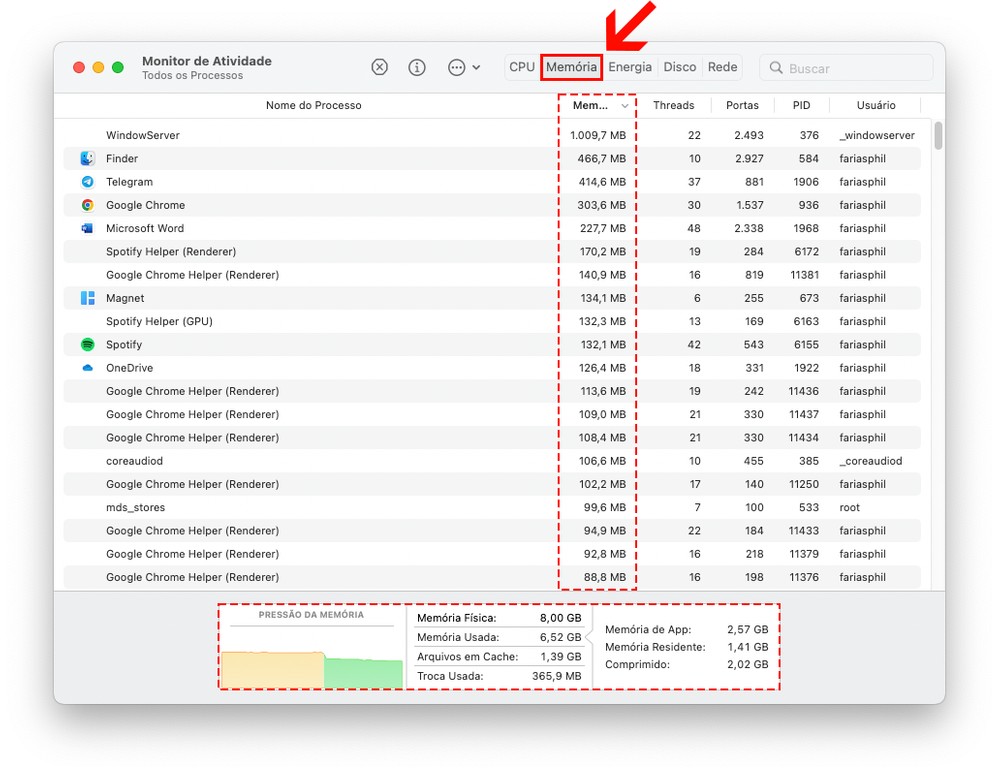Open process info with the (i) icon
1000x776 pixels.
click(x=417, y=67)
